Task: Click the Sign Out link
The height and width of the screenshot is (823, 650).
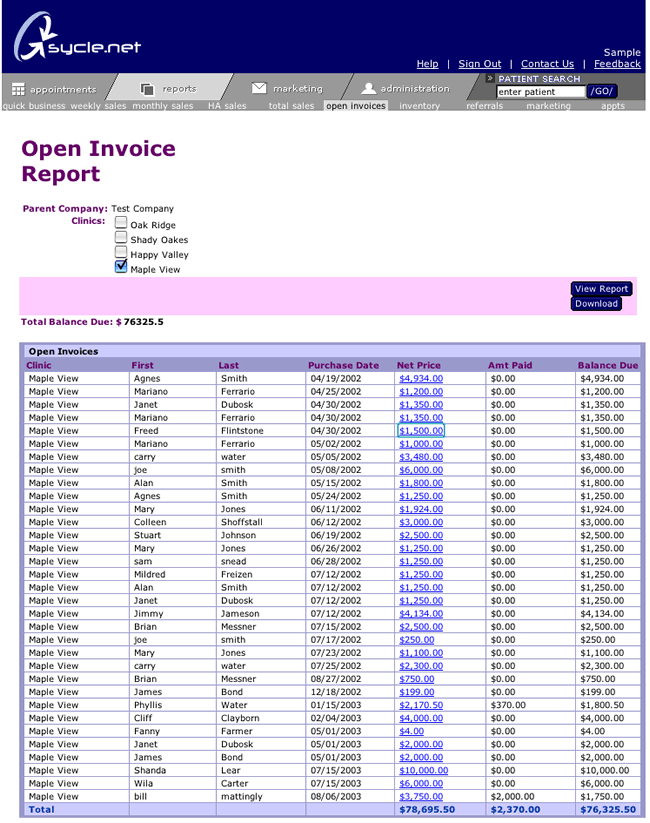Action: 479,64
